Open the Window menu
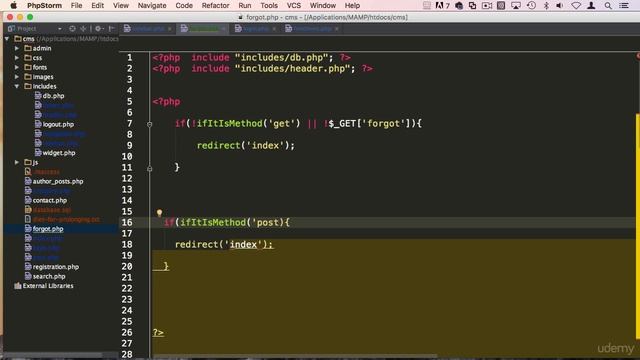The height and width of the screenshot is (360, 640). [x=323, y=6]
